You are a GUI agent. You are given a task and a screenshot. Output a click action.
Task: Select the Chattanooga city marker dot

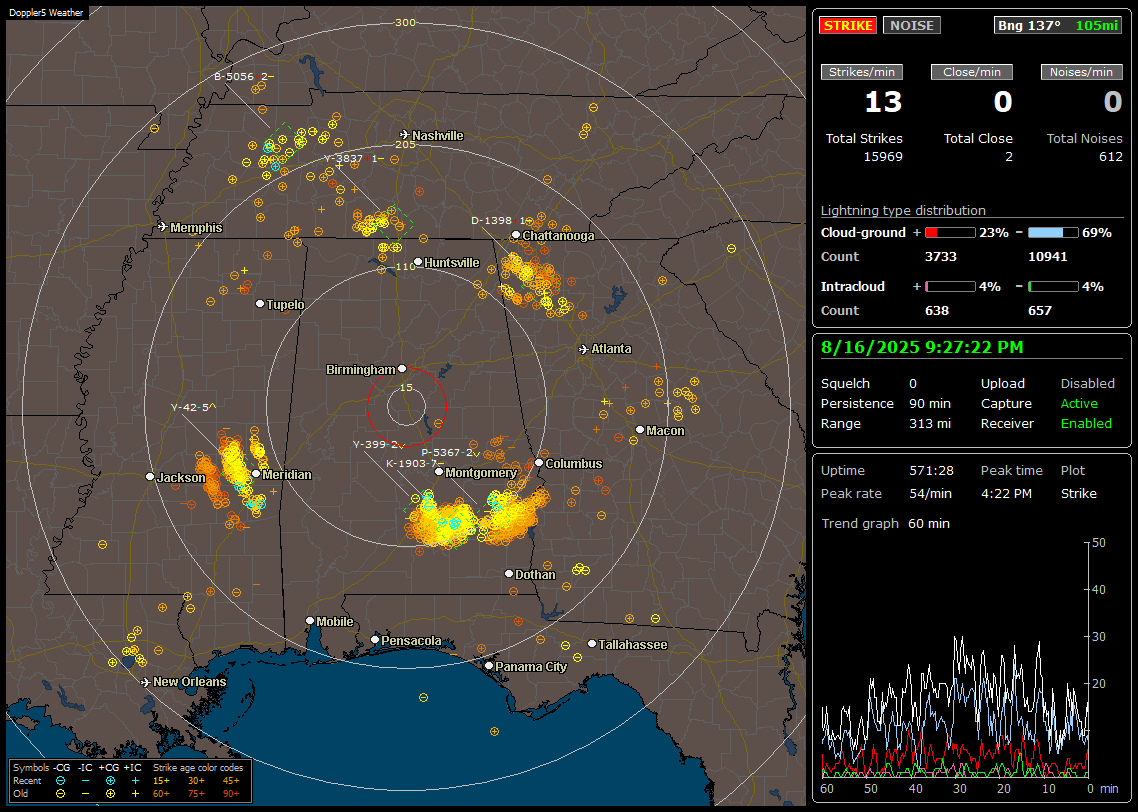coord(516,235)
